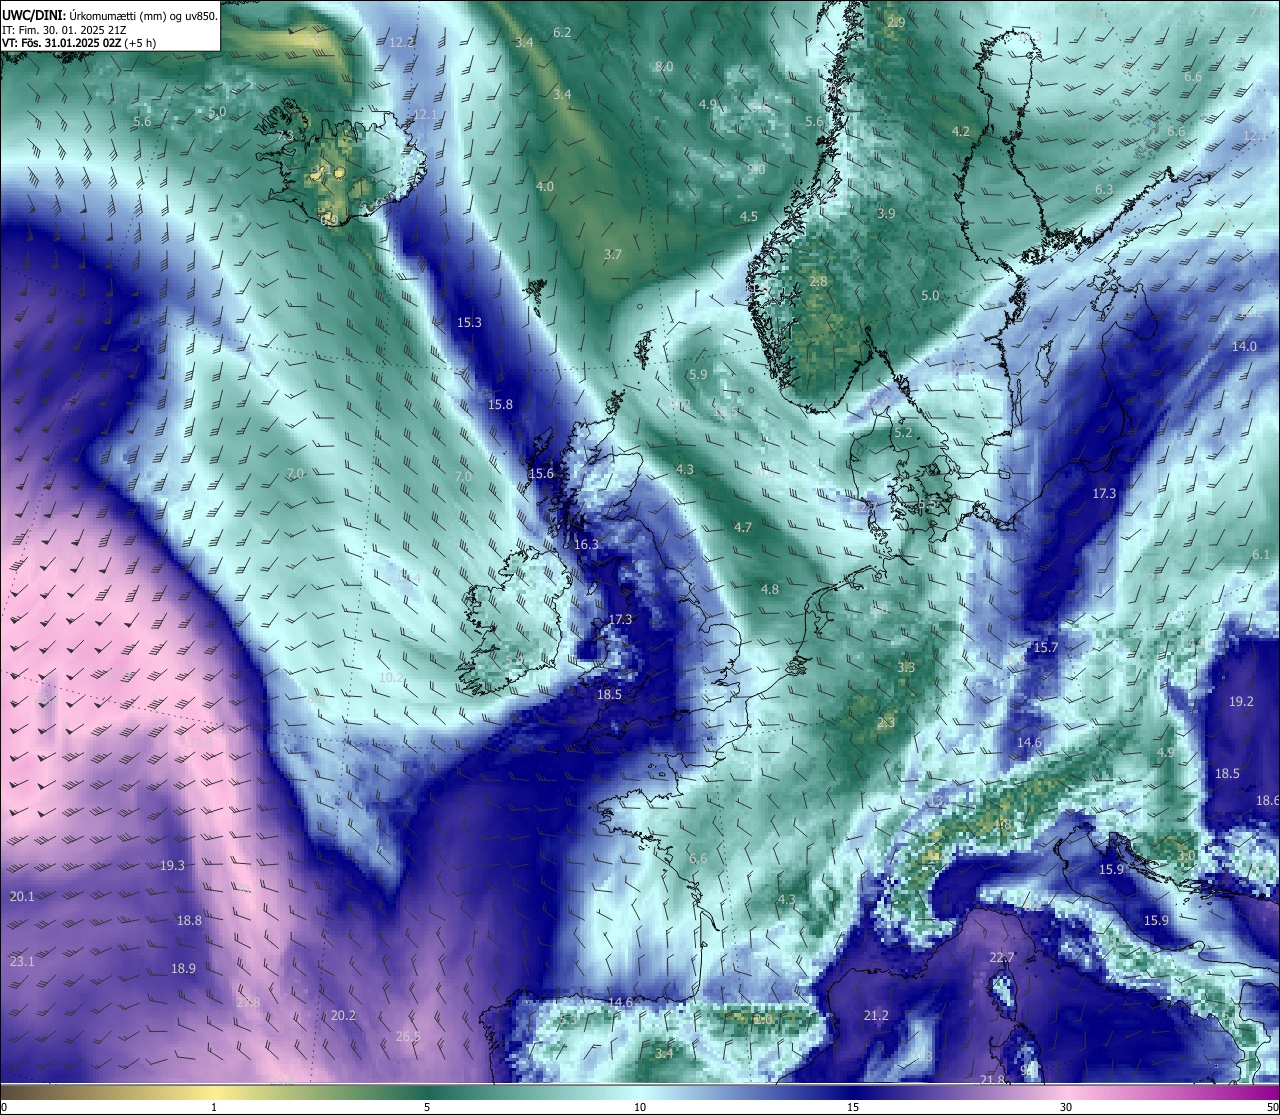Click the 5.9 value in North Sea
The height and width of the screenshot is (1115, 1280).
pos(698,374)
